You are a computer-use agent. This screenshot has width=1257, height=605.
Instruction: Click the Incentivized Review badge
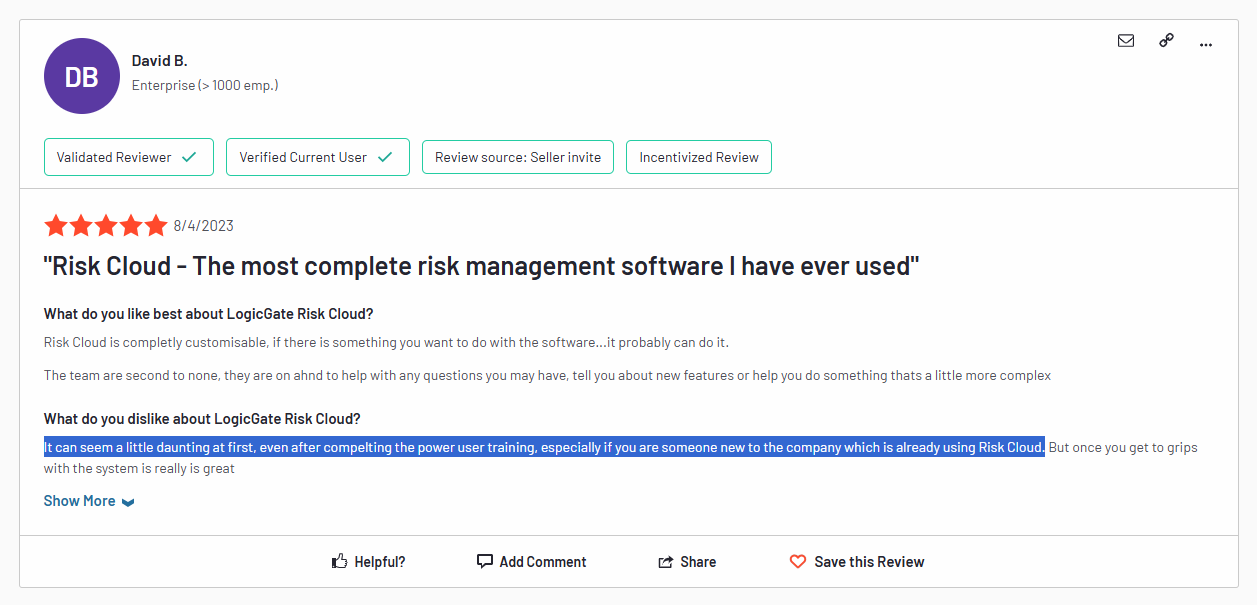[x=698, y=157]
